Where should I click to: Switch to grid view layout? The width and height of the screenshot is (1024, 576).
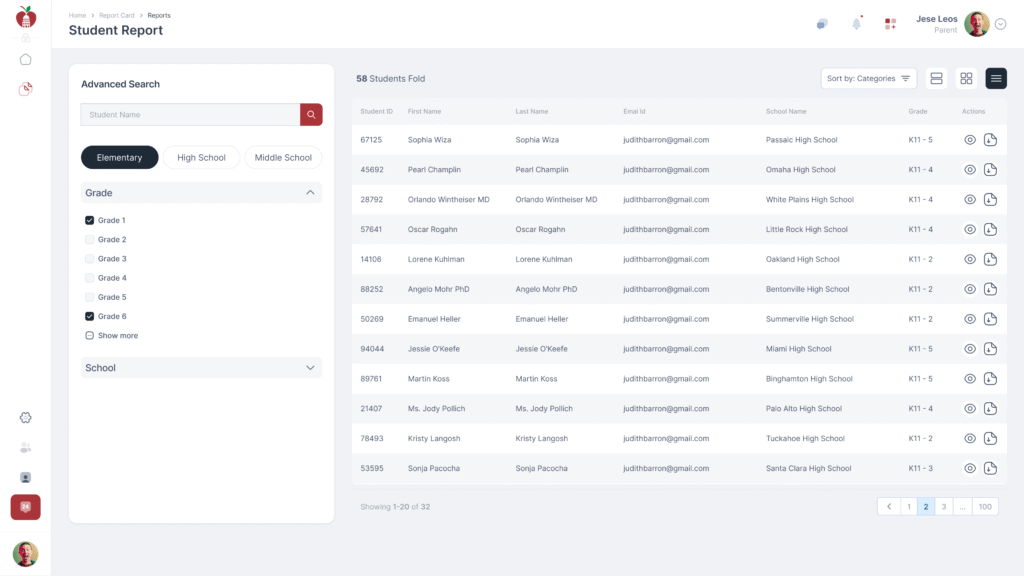(966, 78)
